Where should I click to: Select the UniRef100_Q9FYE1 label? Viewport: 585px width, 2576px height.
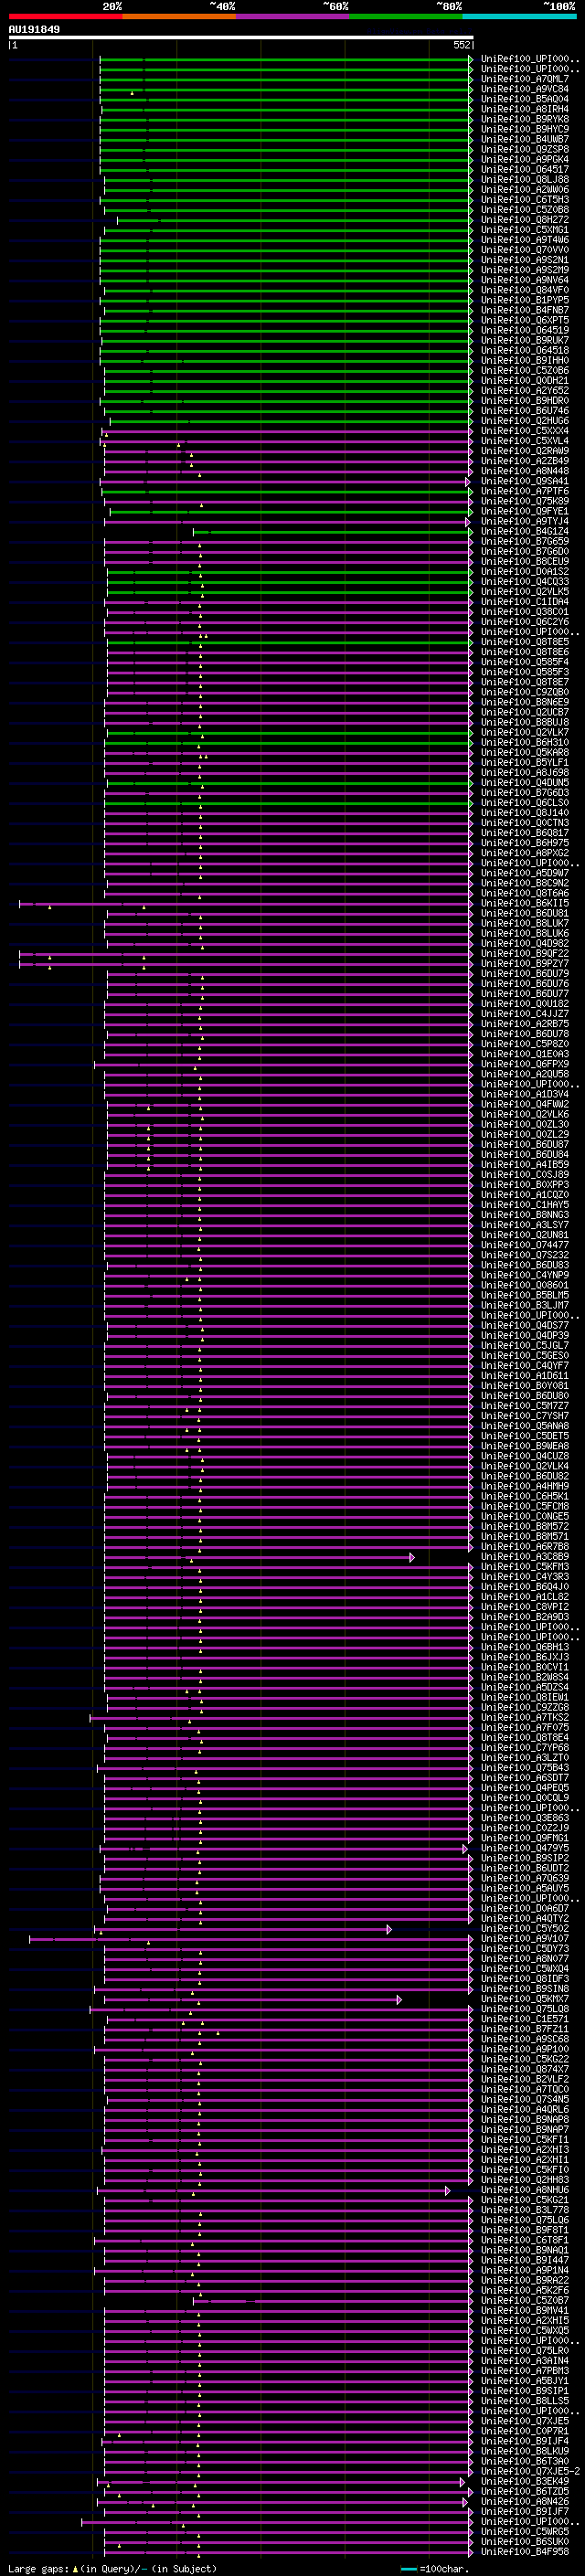(525, 511)
